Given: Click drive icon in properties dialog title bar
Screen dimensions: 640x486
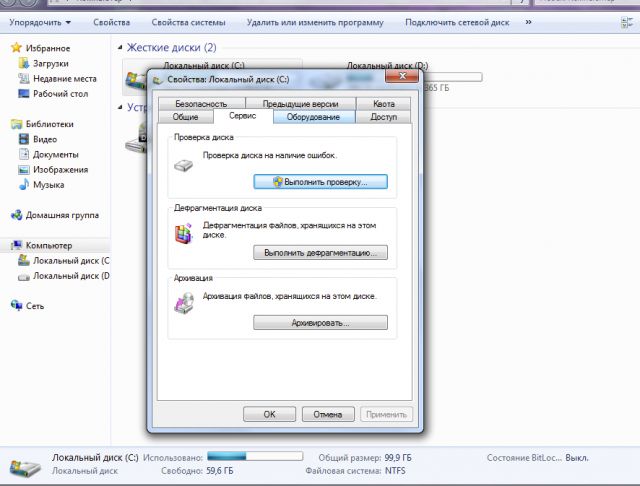Looking at the screenshot, I should [x=158, y=80].
